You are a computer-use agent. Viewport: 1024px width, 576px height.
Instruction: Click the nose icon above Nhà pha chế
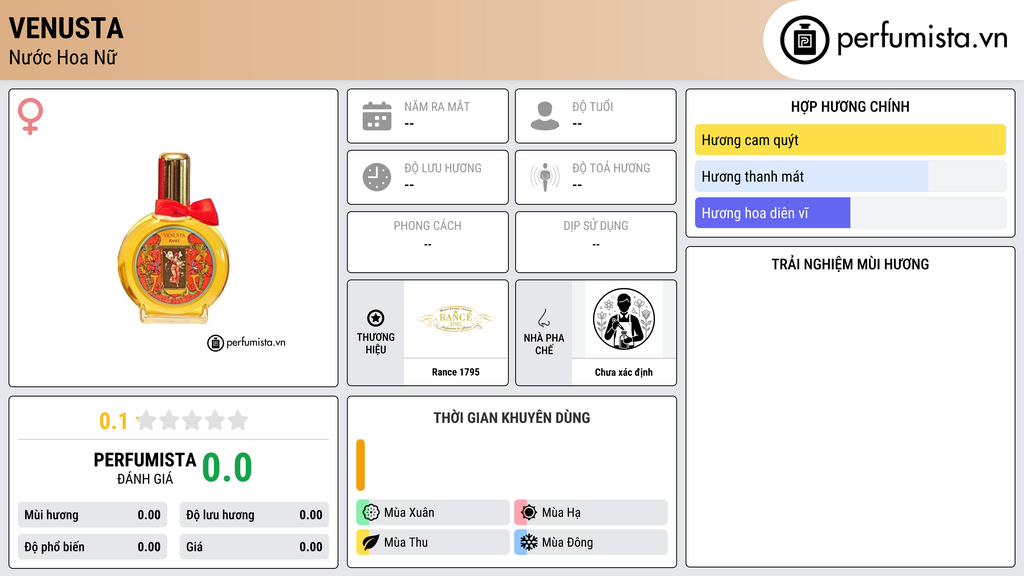click(x=543, y=318)
